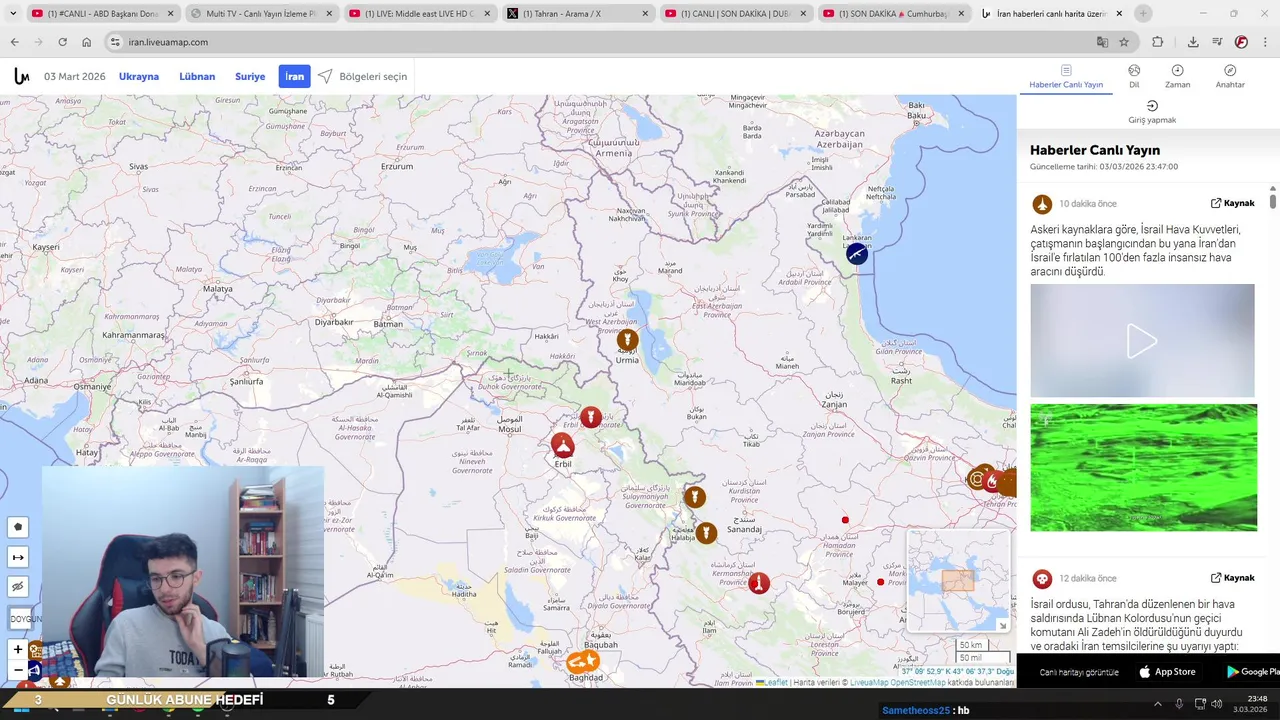Open the App Store download link

pyautogui.click(x=1167, y=672)
